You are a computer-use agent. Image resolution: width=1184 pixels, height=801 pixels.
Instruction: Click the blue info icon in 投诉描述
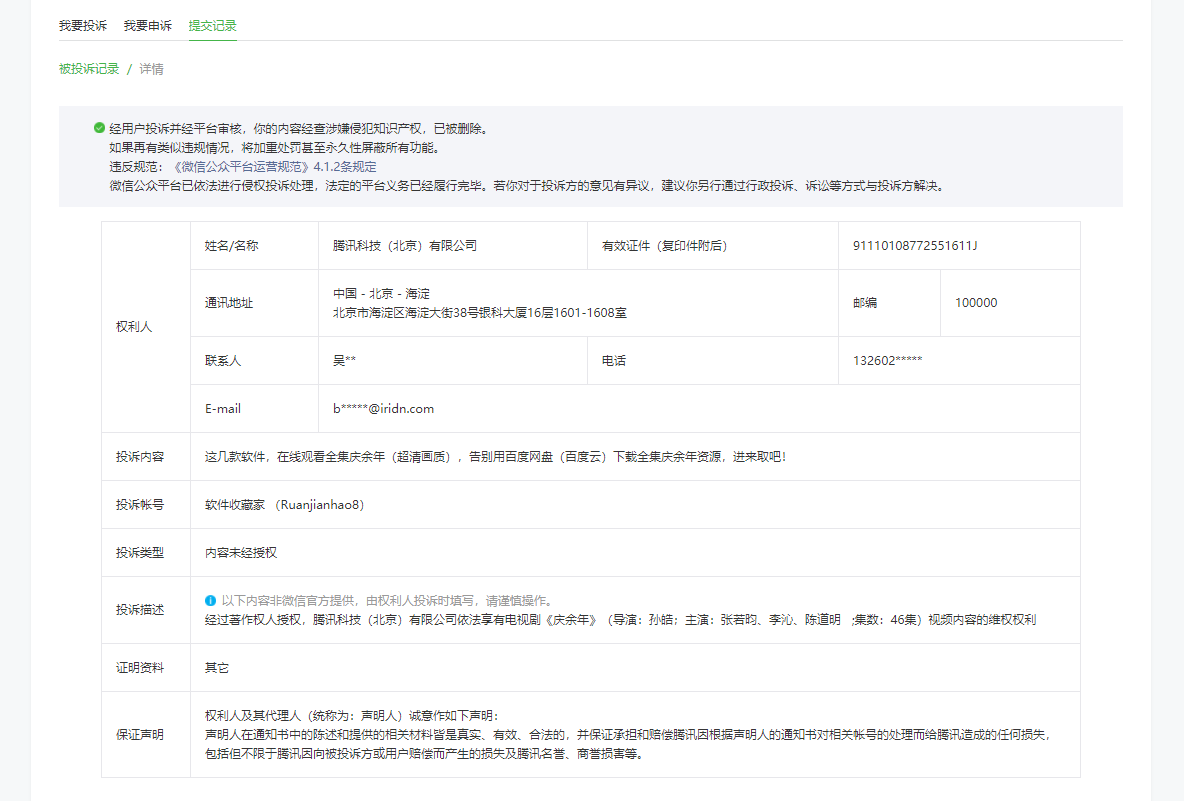pyautogui.click(x=210, y=600)
